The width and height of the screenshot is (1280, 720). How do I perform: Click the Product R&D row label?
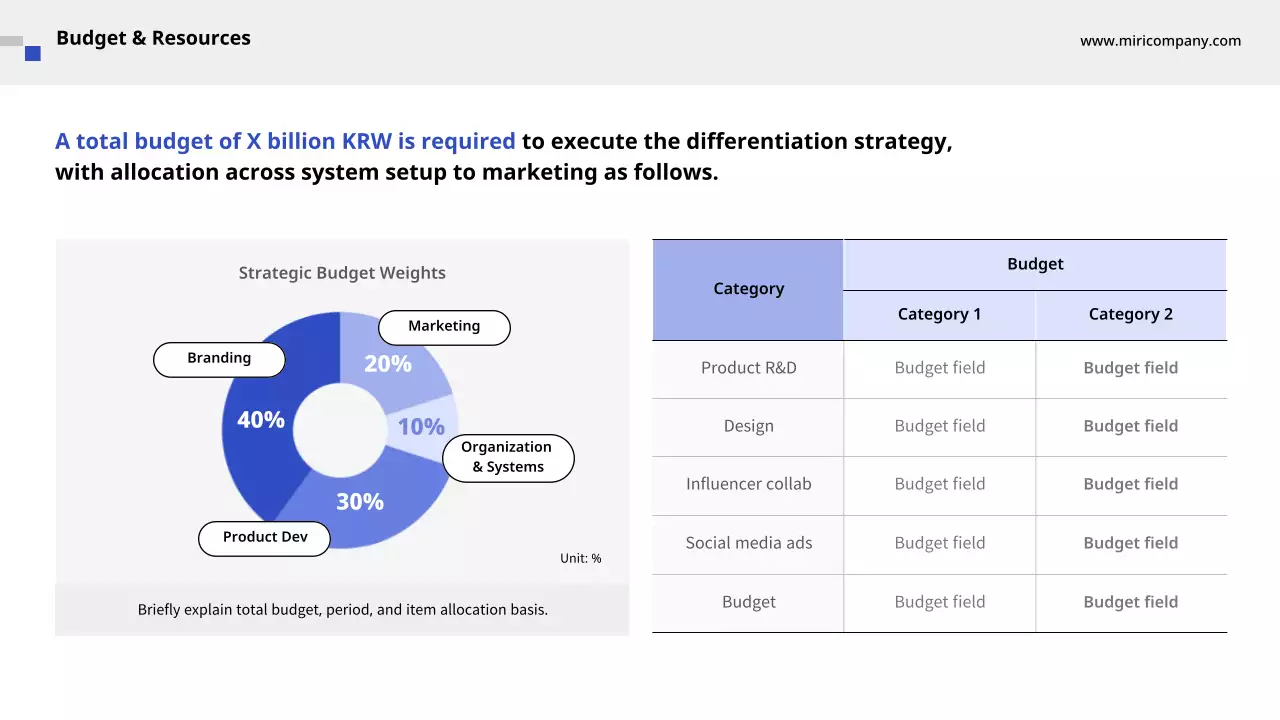pyautogui.click(x=748, y=369)
